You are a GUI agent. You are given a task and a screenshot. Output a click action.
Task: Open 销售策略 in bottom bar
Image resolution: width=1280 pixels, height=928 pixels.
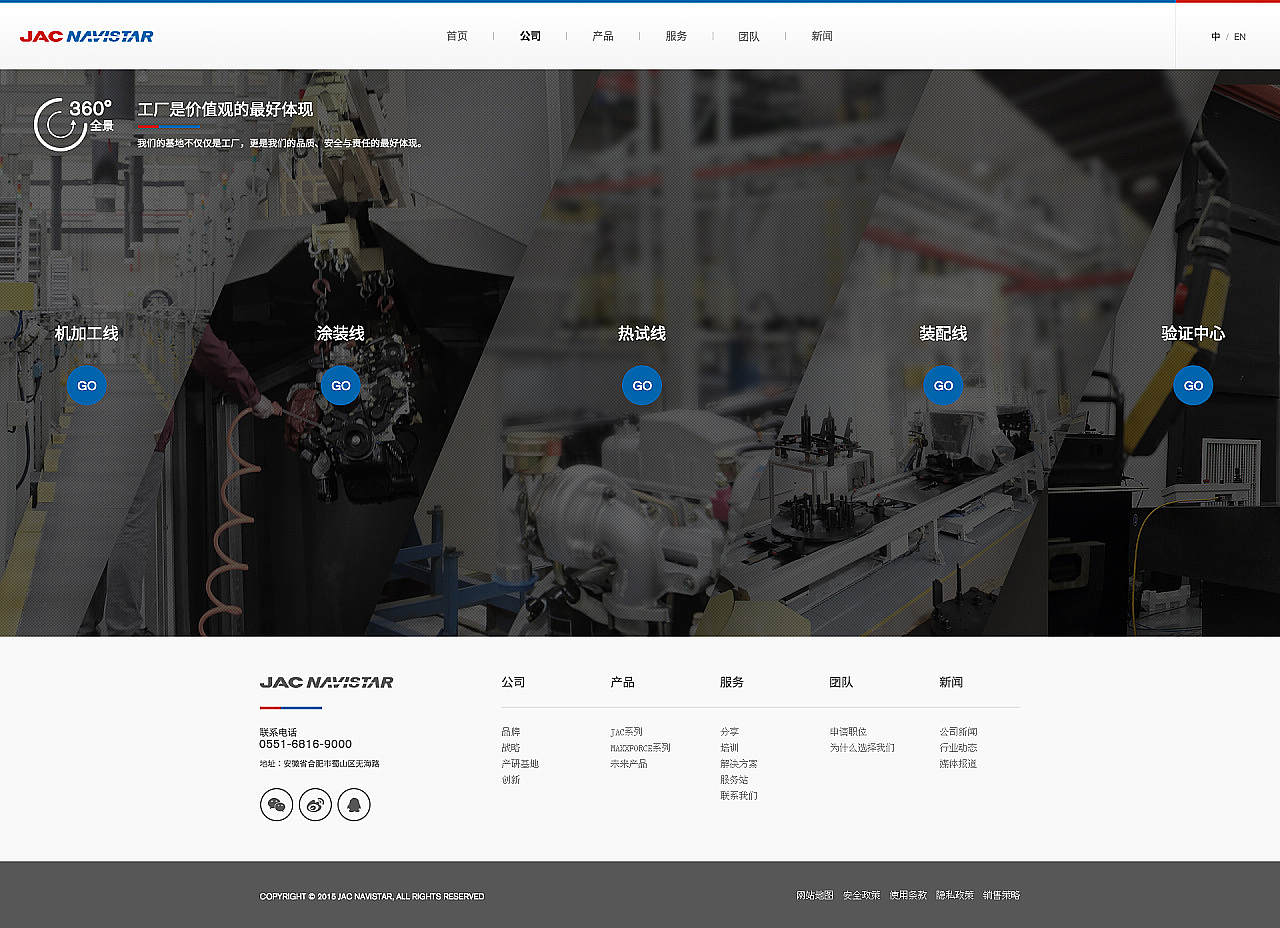point(1002,895)
